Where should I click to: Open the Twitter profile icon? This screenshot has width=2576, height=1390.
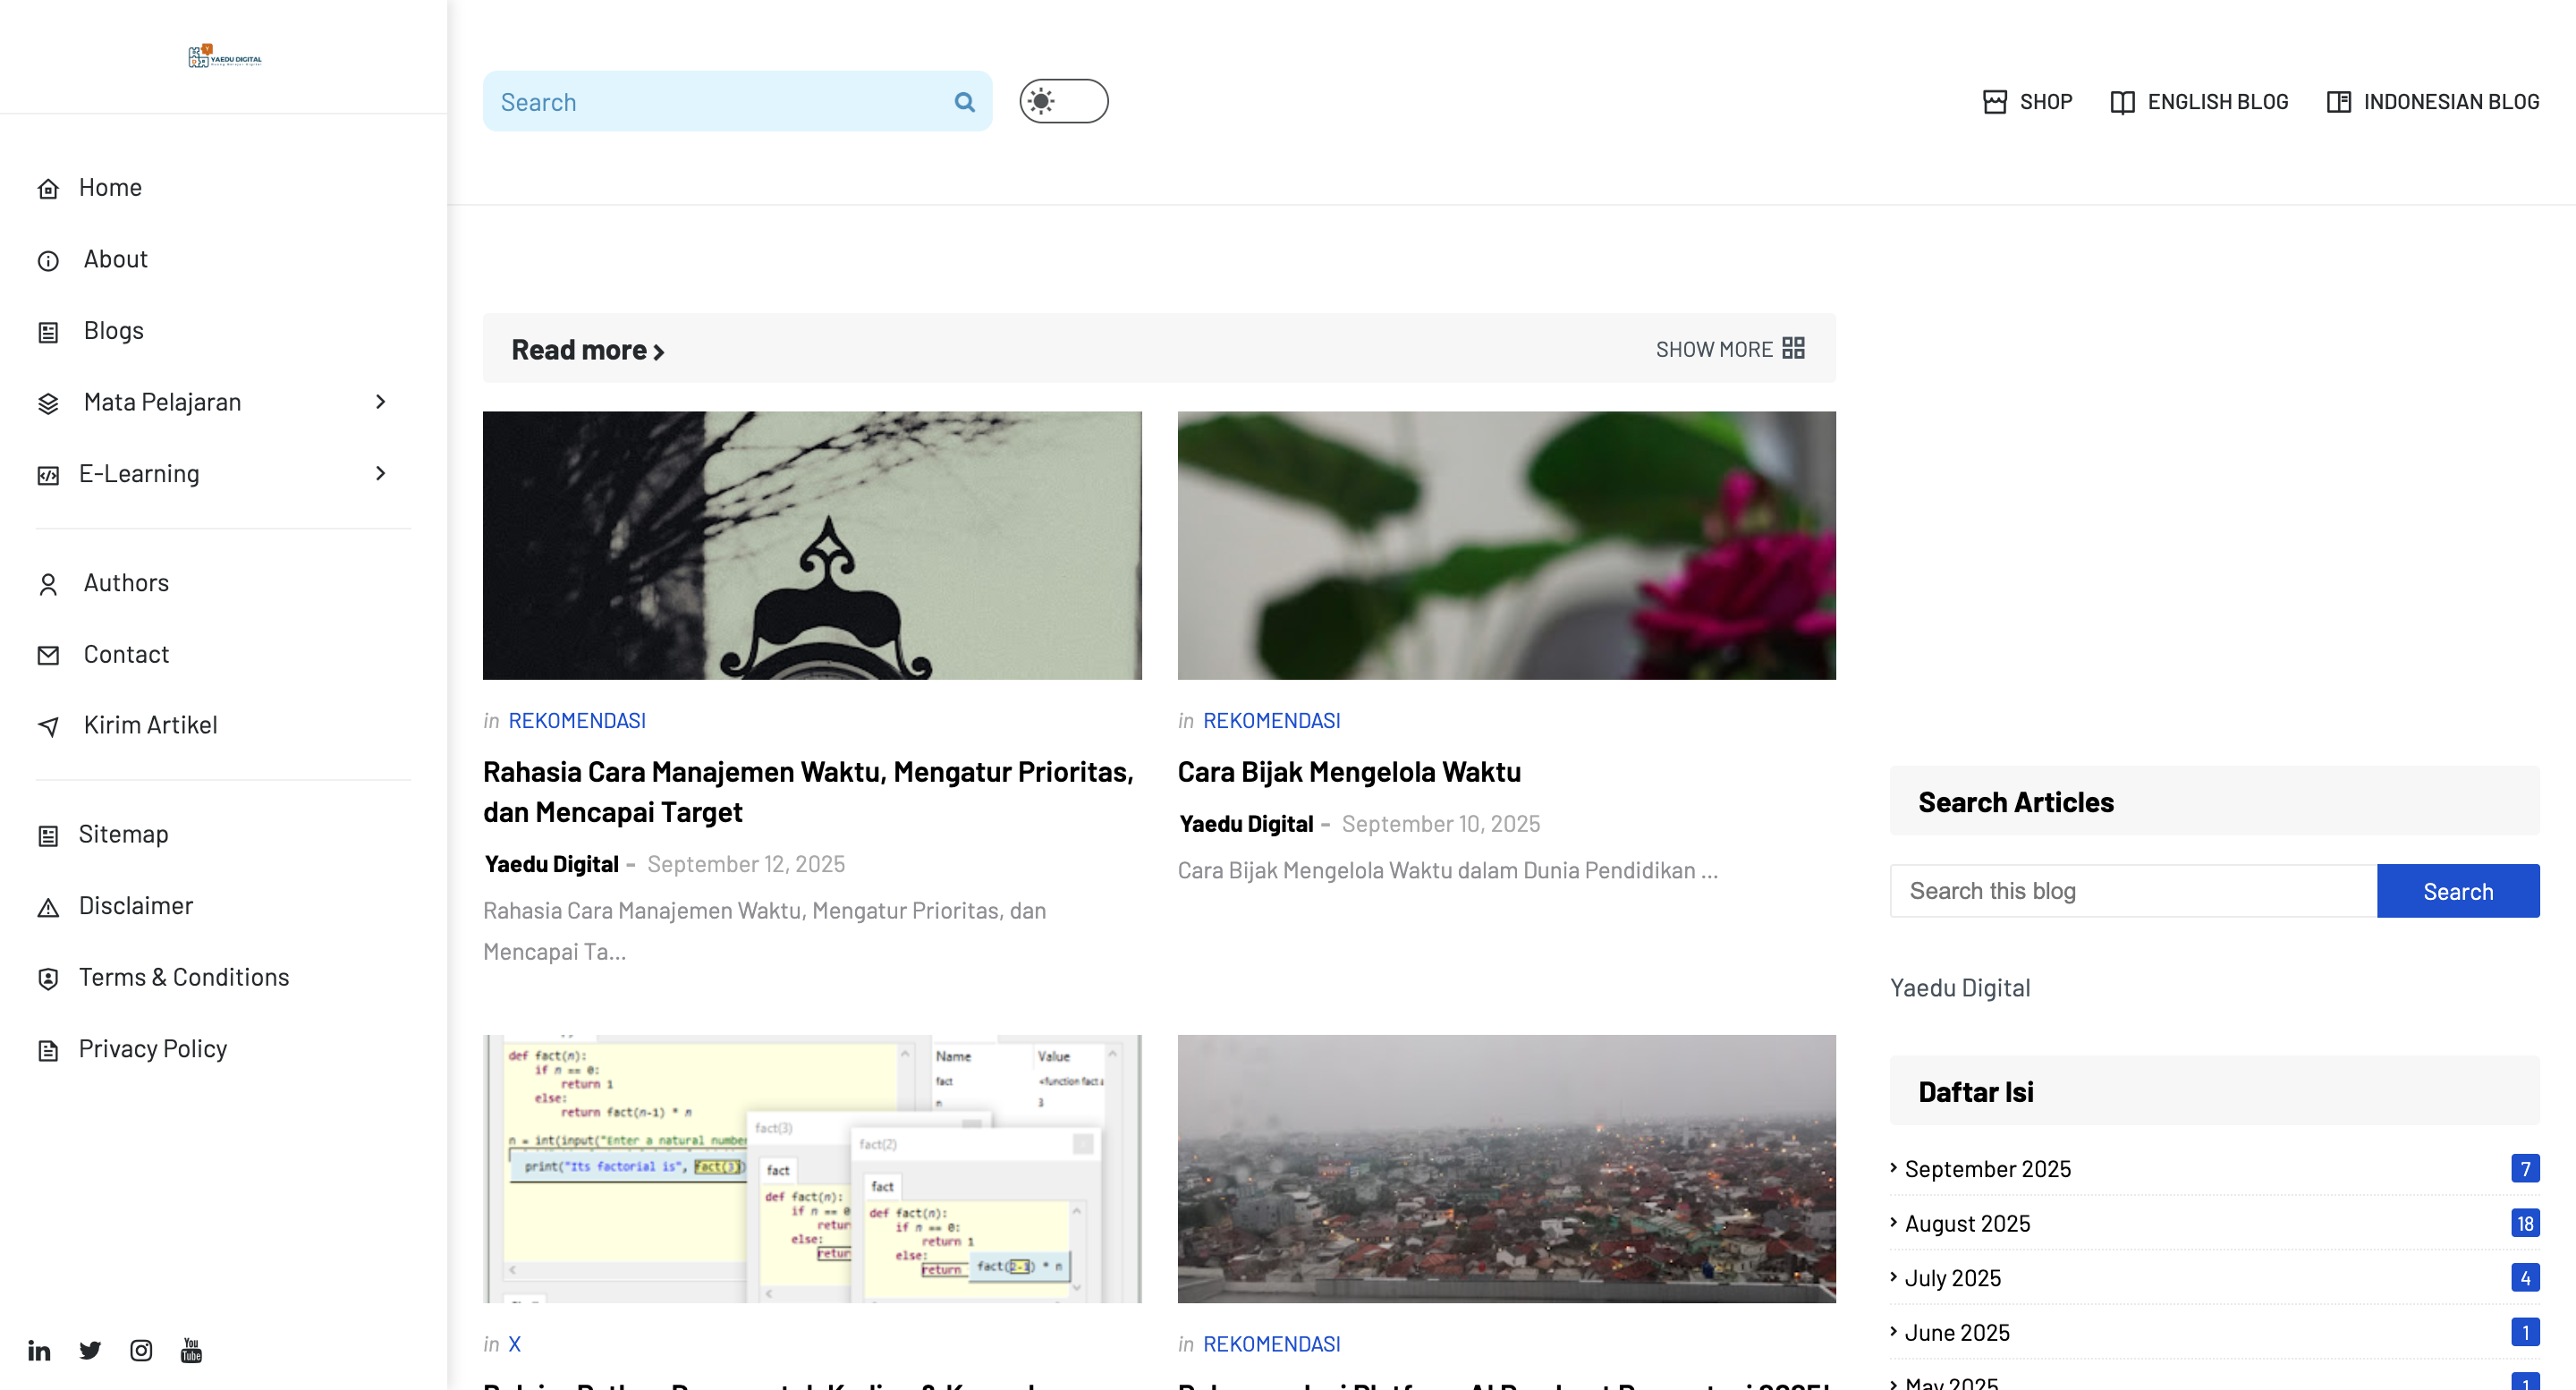click(x=90, y=1350)
